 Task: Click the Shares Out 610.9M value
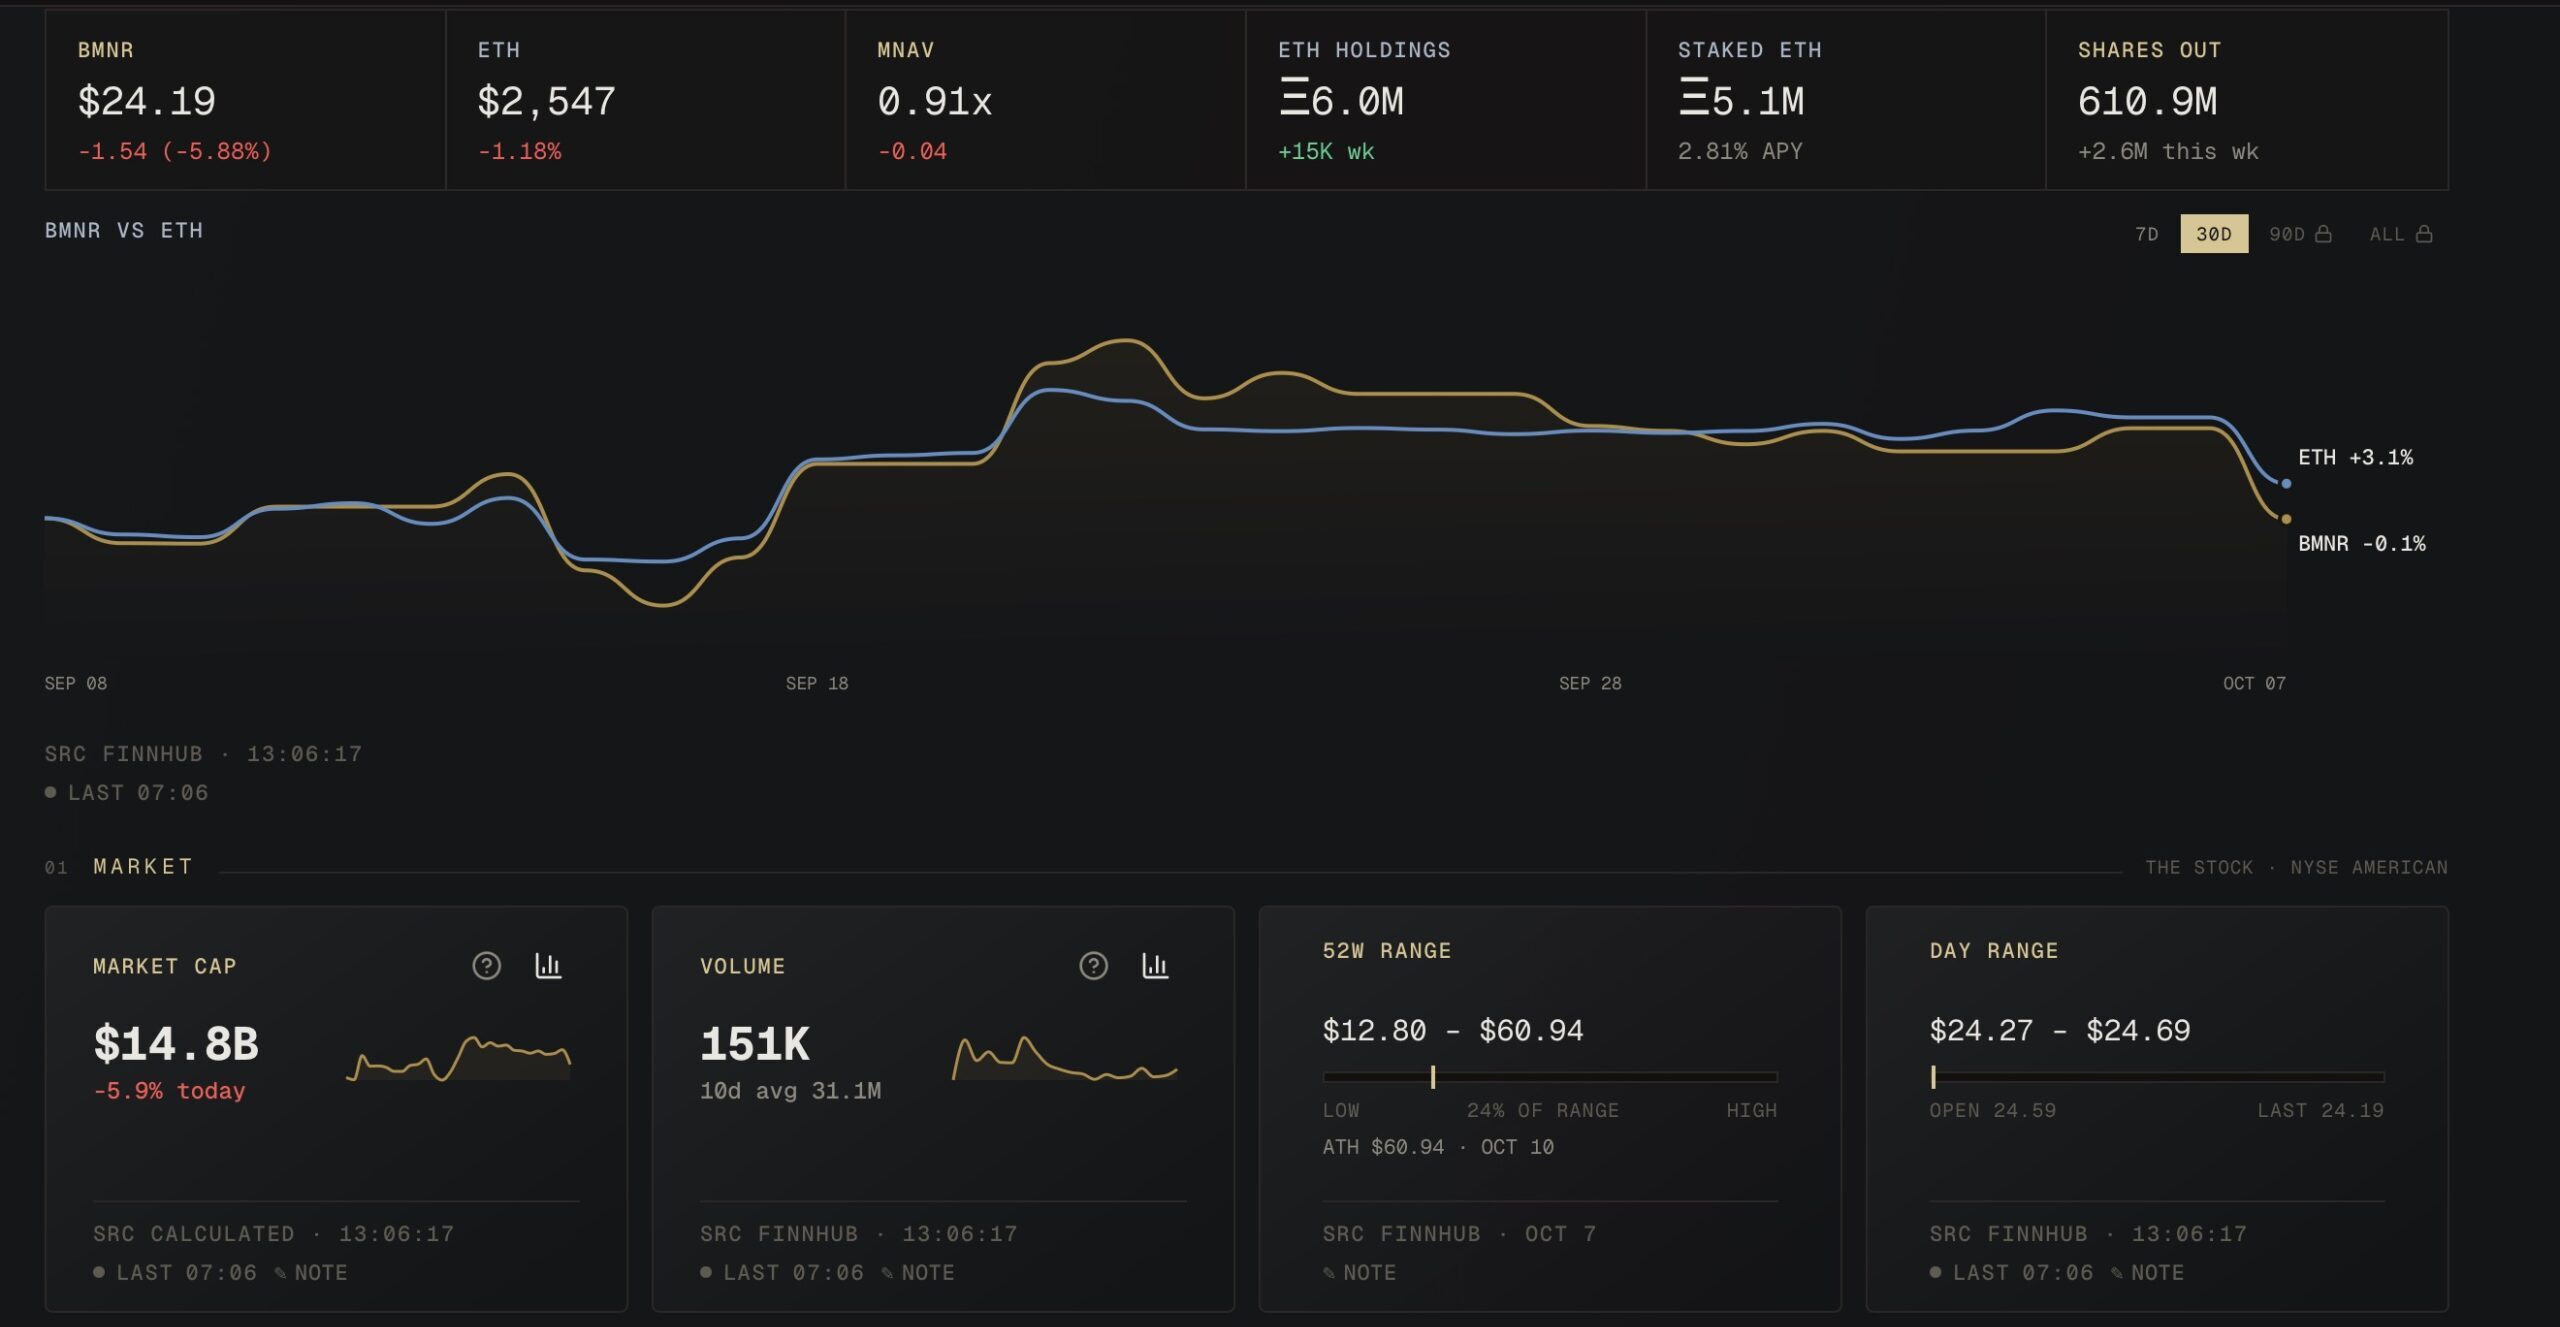[x=2147, y=101]
